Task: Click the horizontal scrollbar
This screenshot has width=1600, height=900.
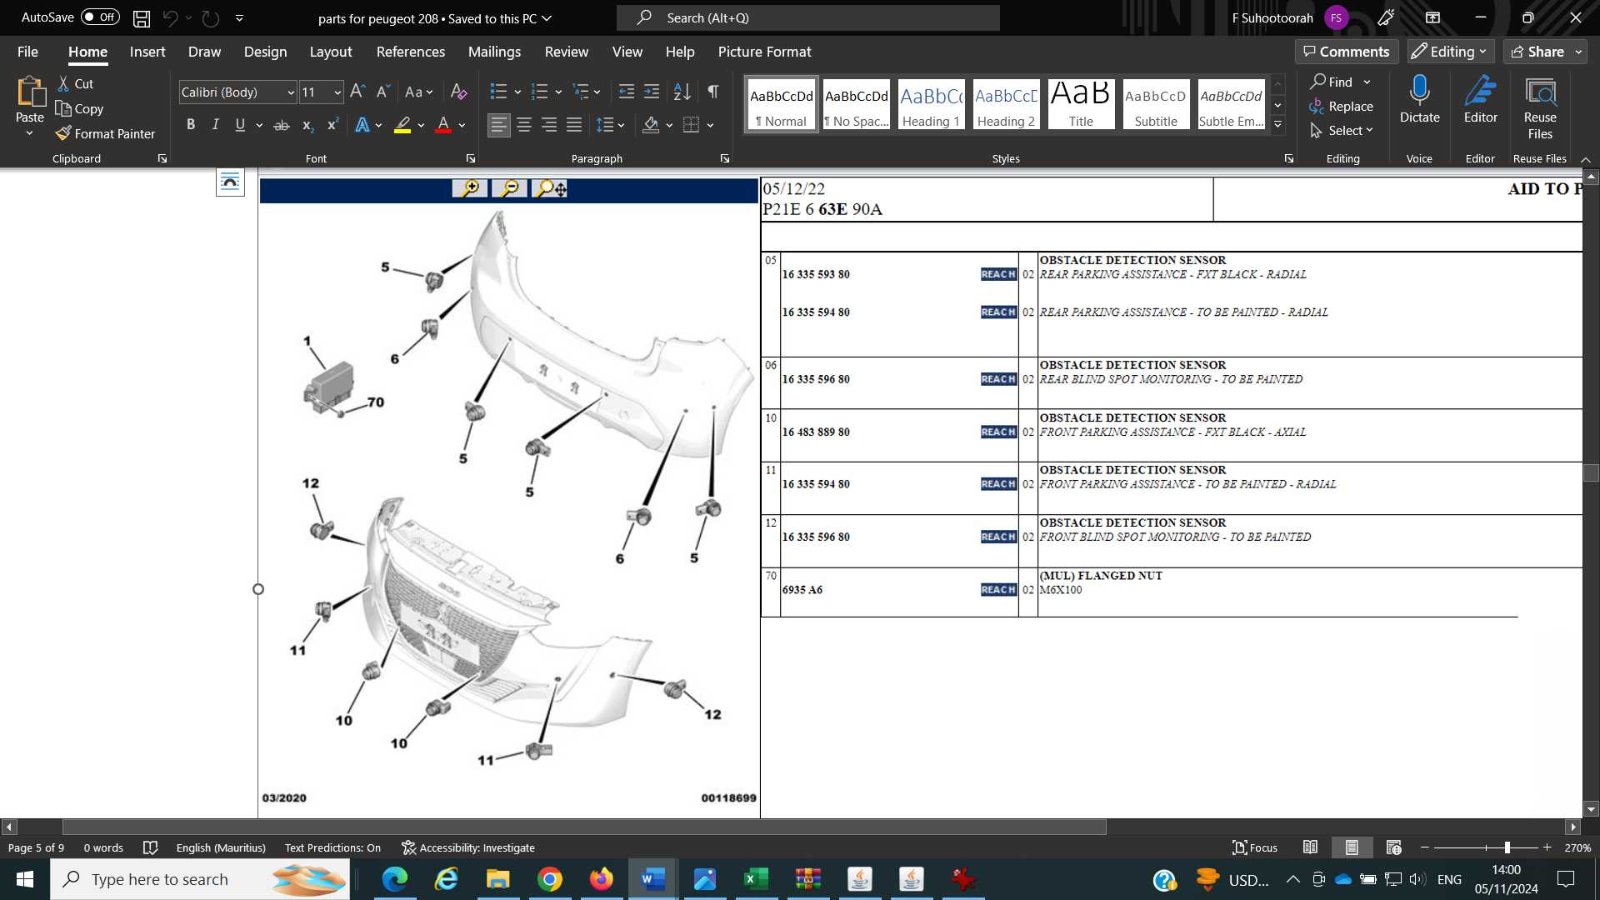Action: click(584, 827)
